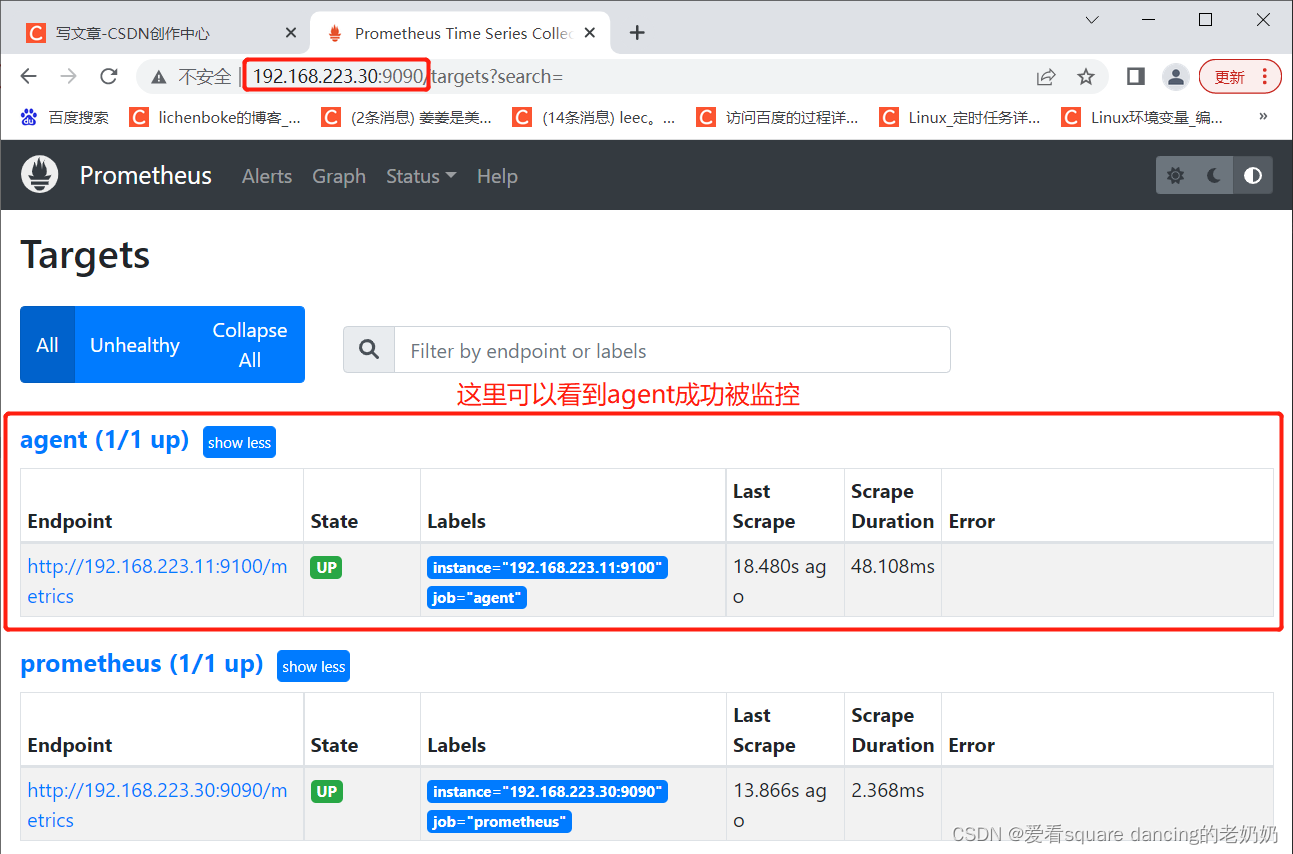Click the 2.368ms scrape duration
The width and height of the screenshot is (1293, 854).
click(x=888, y=791)
